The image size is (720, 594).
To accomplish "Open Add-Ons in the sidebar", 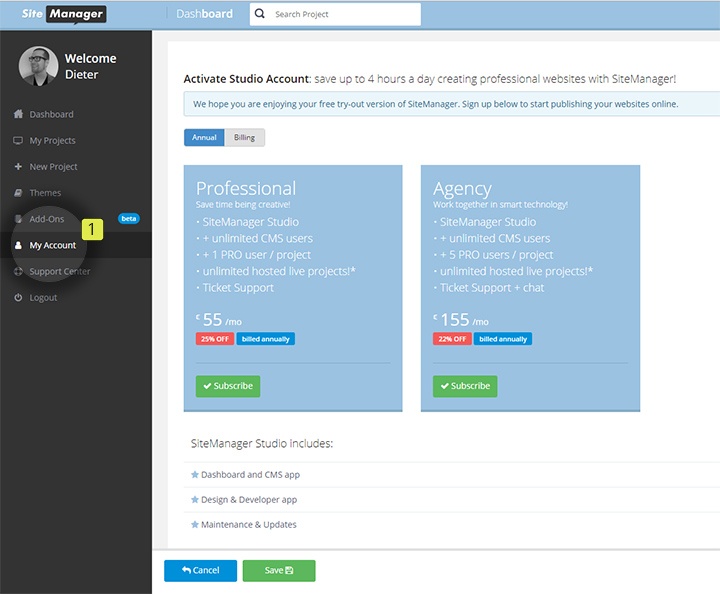I will point(47,219).
